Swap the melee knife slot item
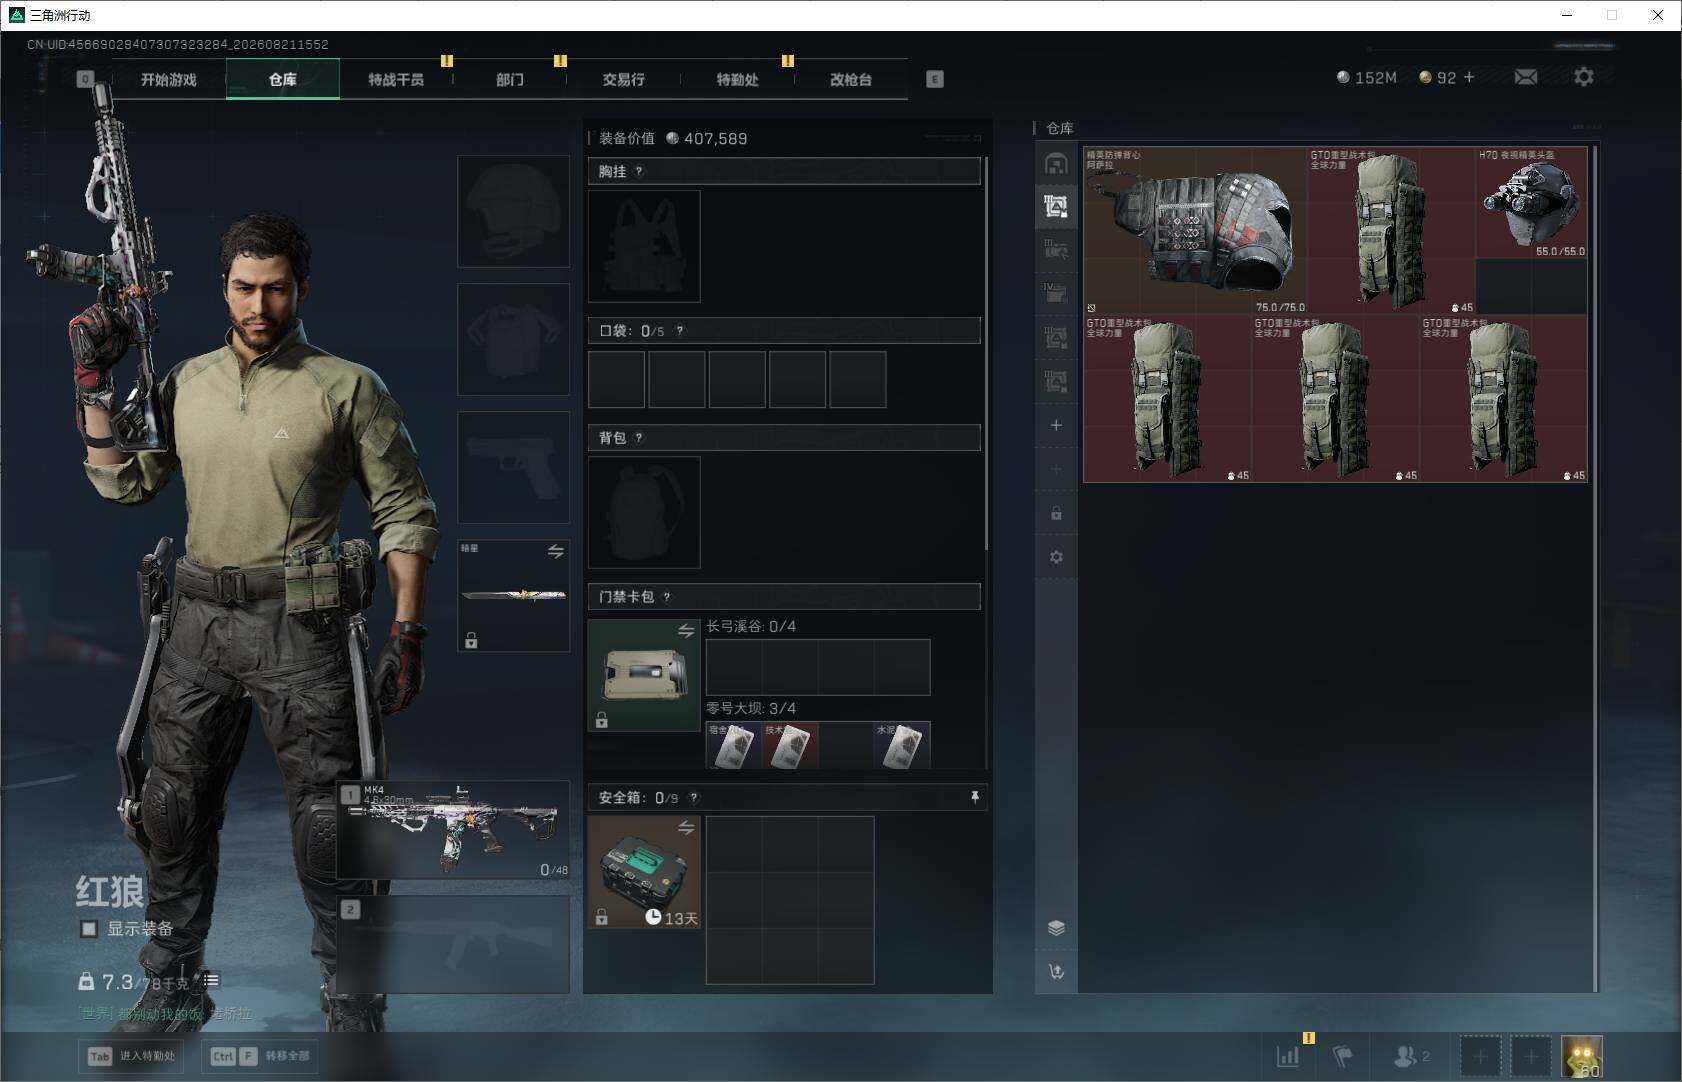 tap(556, 551)
